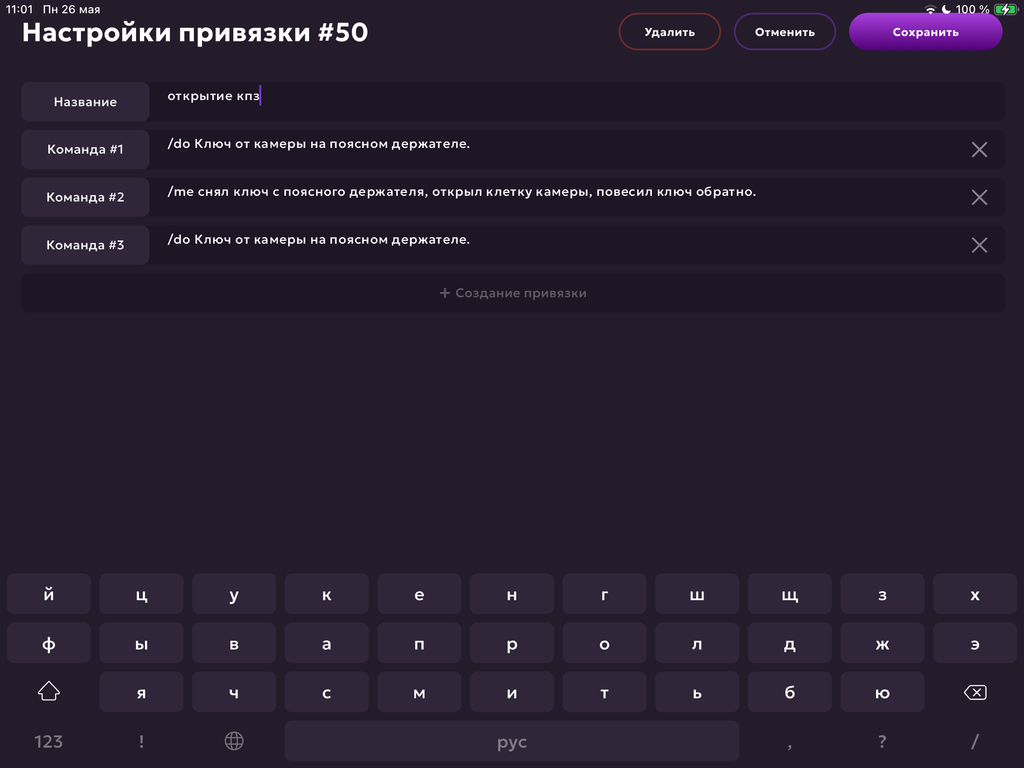1024x768 pixels.
Task: Tap the у key
Action: point(234,594)
